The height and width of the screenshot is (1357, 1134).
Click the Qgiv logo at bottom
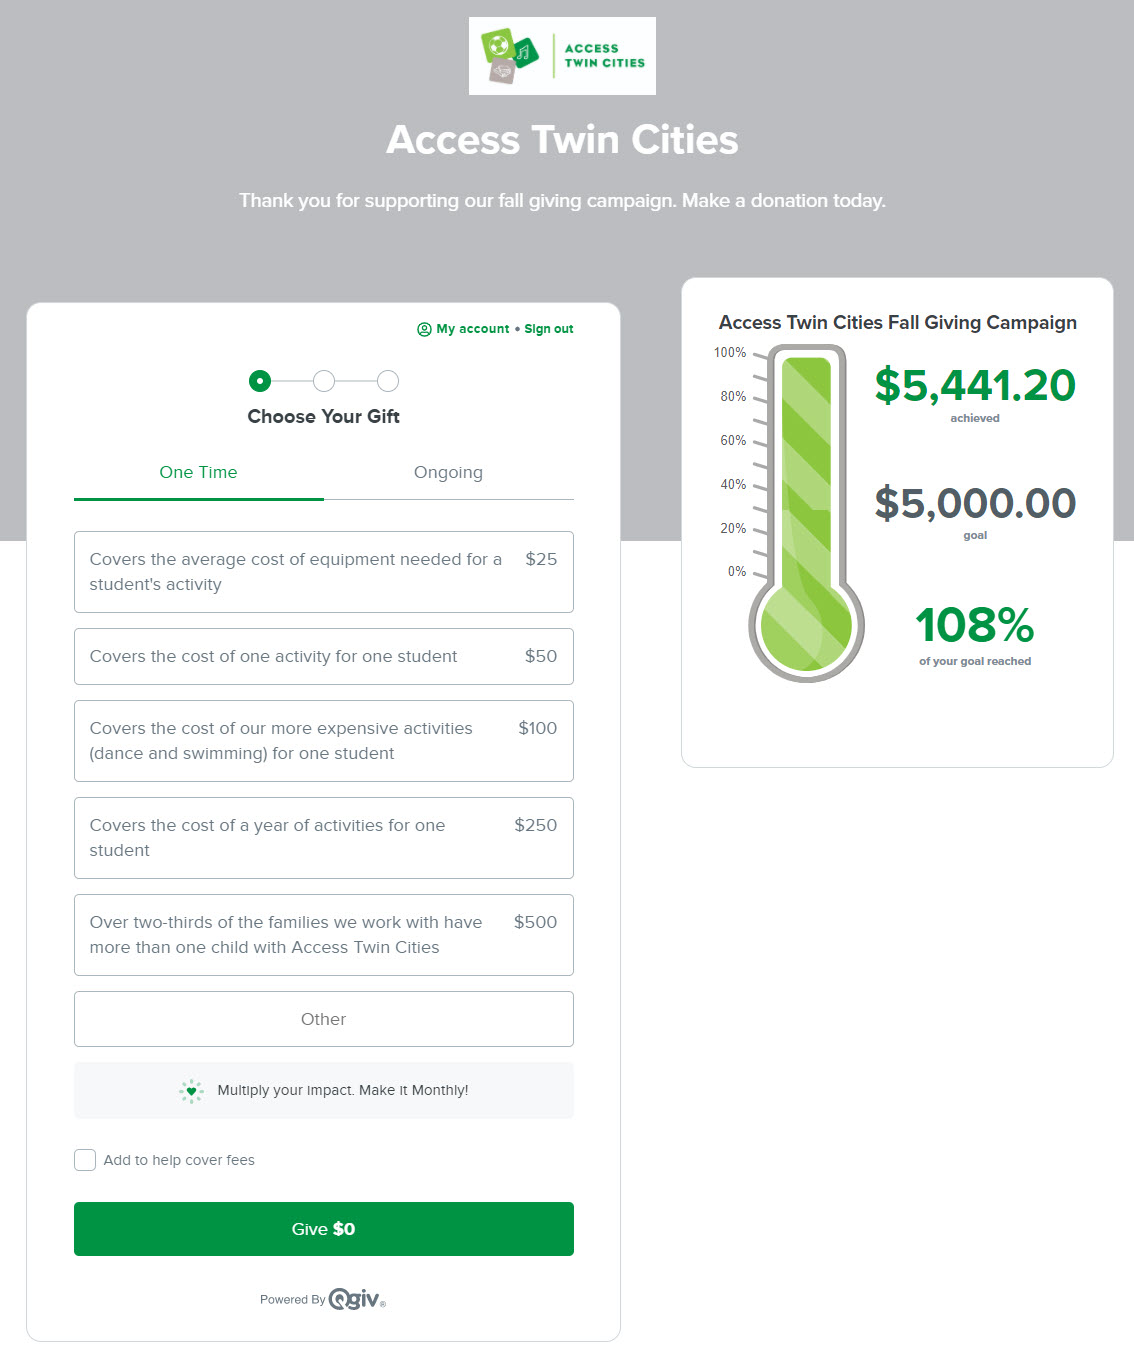click(357, 1299)
